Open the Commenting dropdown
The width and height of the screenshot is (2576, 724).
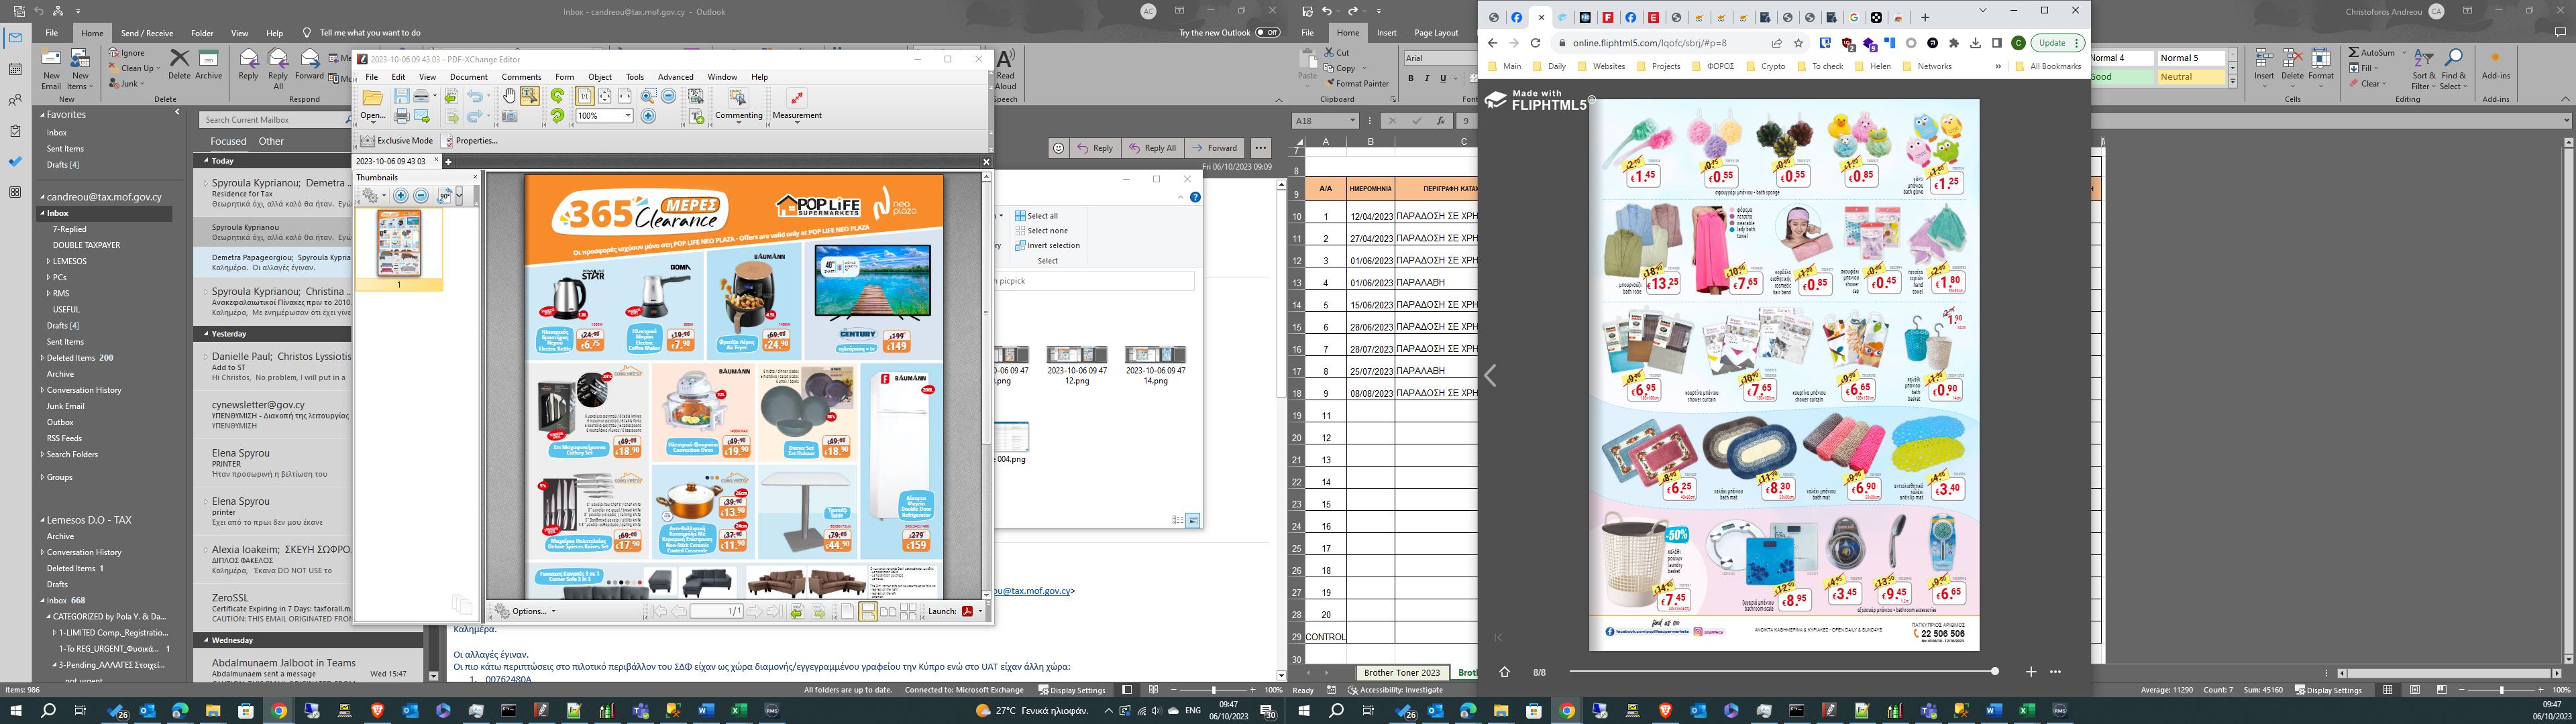tap(738, 115)
